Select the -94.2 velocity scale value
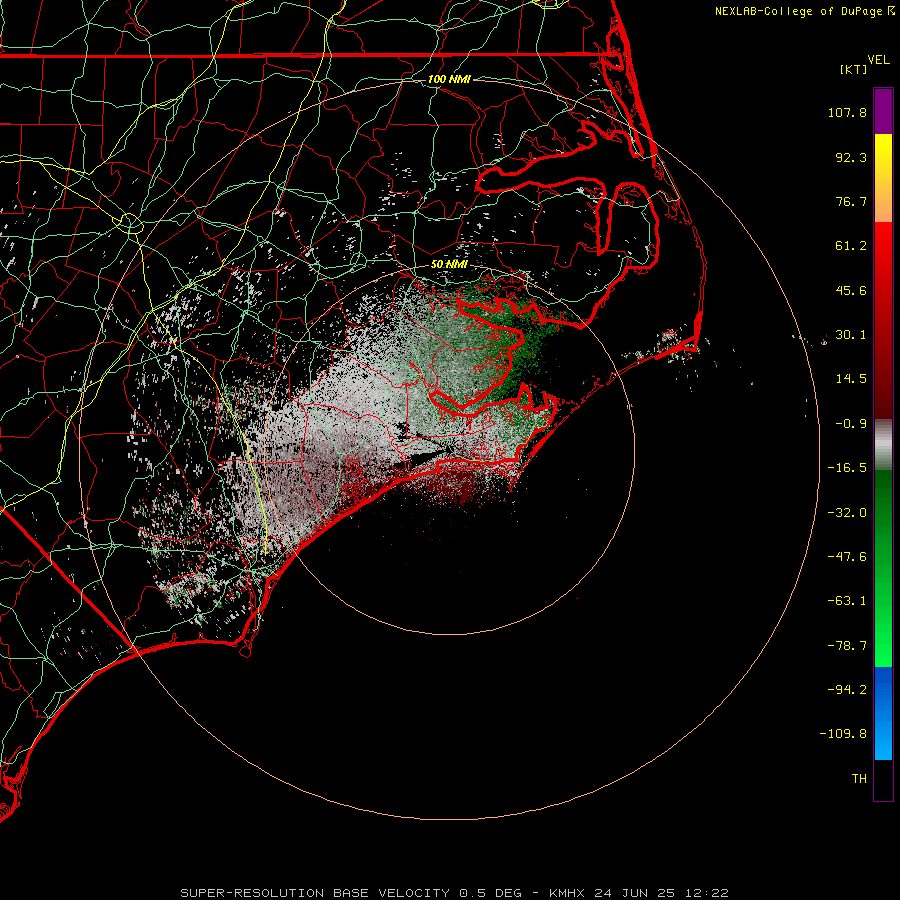This screenshot has width=900, height=900. (x=847, y=690)
